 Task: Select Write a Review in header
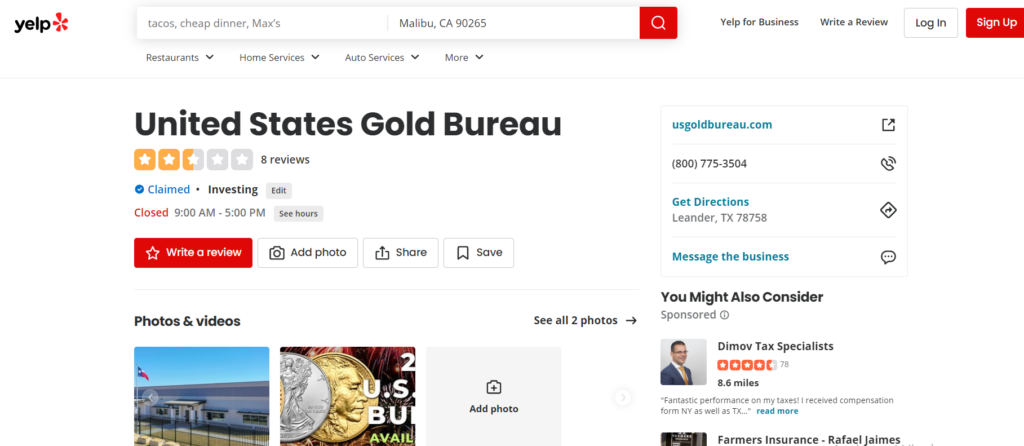(853, 22)
